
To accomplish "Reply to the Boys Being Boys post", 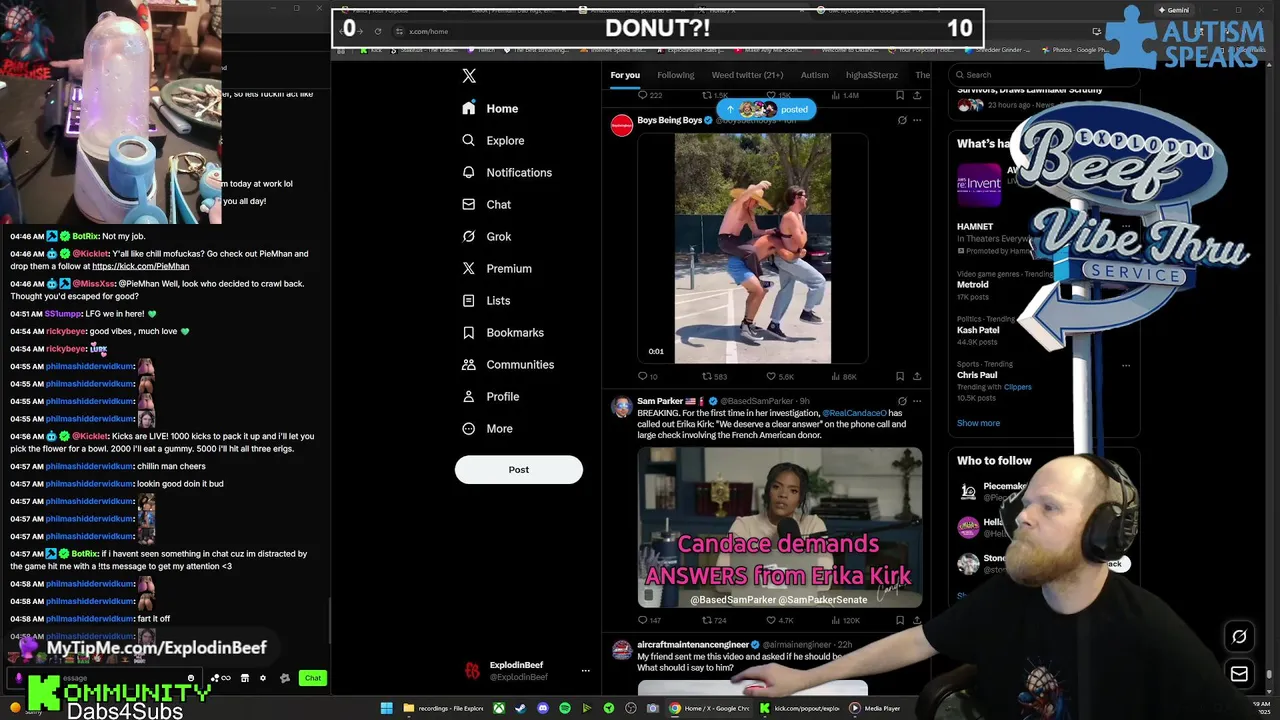I will coord(647,377).
